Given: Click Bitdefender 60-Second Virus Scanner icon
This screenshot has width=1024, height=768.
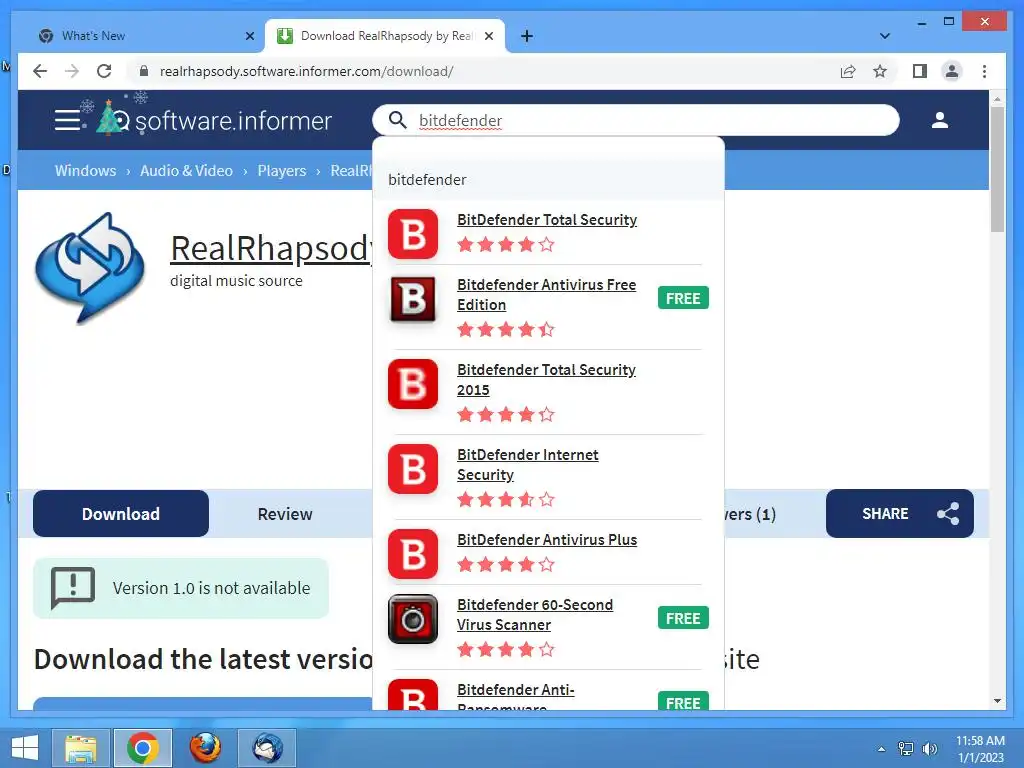Looking at the screenshot, I should (413, 618).
